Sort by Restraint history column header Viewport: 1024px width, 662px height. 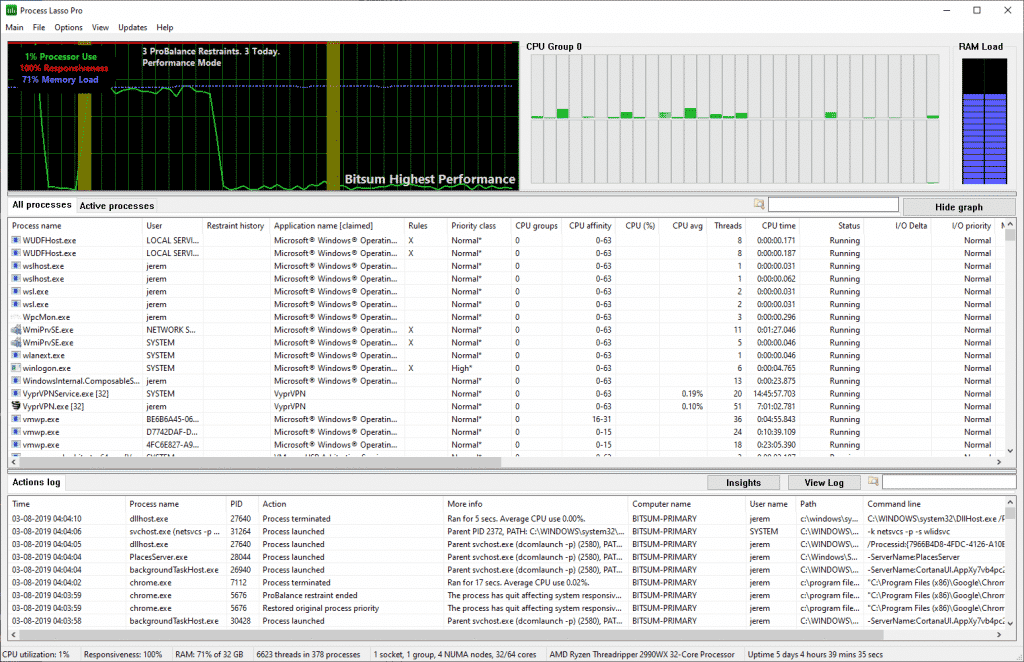click(236, 226)
